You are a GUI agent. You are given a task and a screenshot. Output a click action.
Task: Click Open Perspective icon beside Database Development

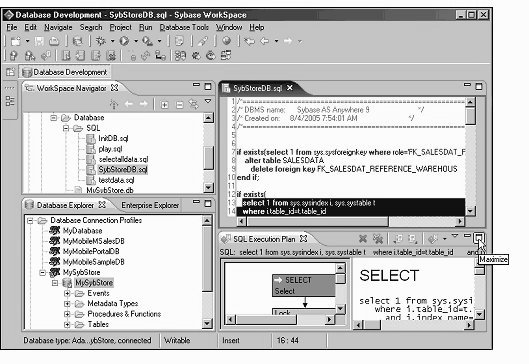point(10,72)
